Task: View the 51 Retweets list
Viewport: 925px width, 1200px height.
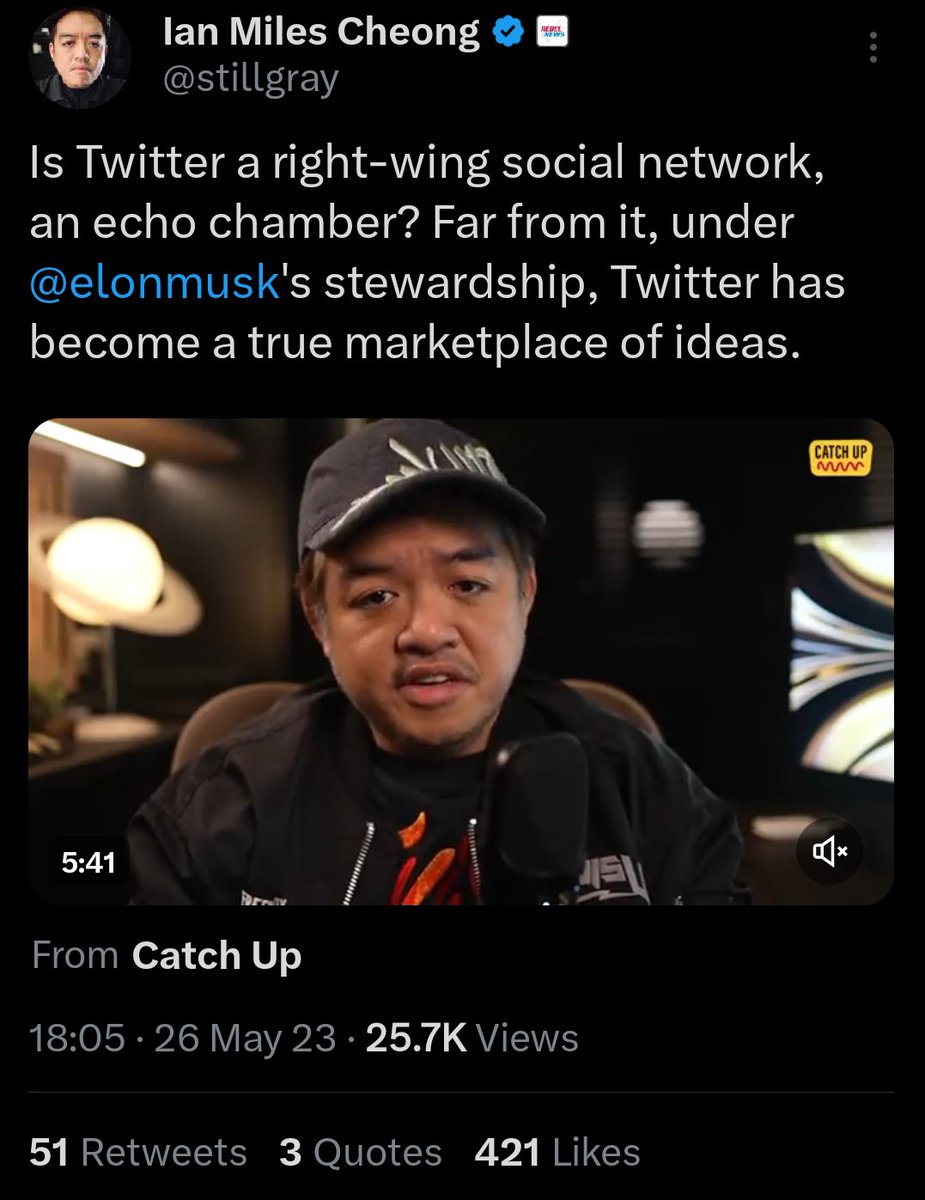Action: 138,1152
